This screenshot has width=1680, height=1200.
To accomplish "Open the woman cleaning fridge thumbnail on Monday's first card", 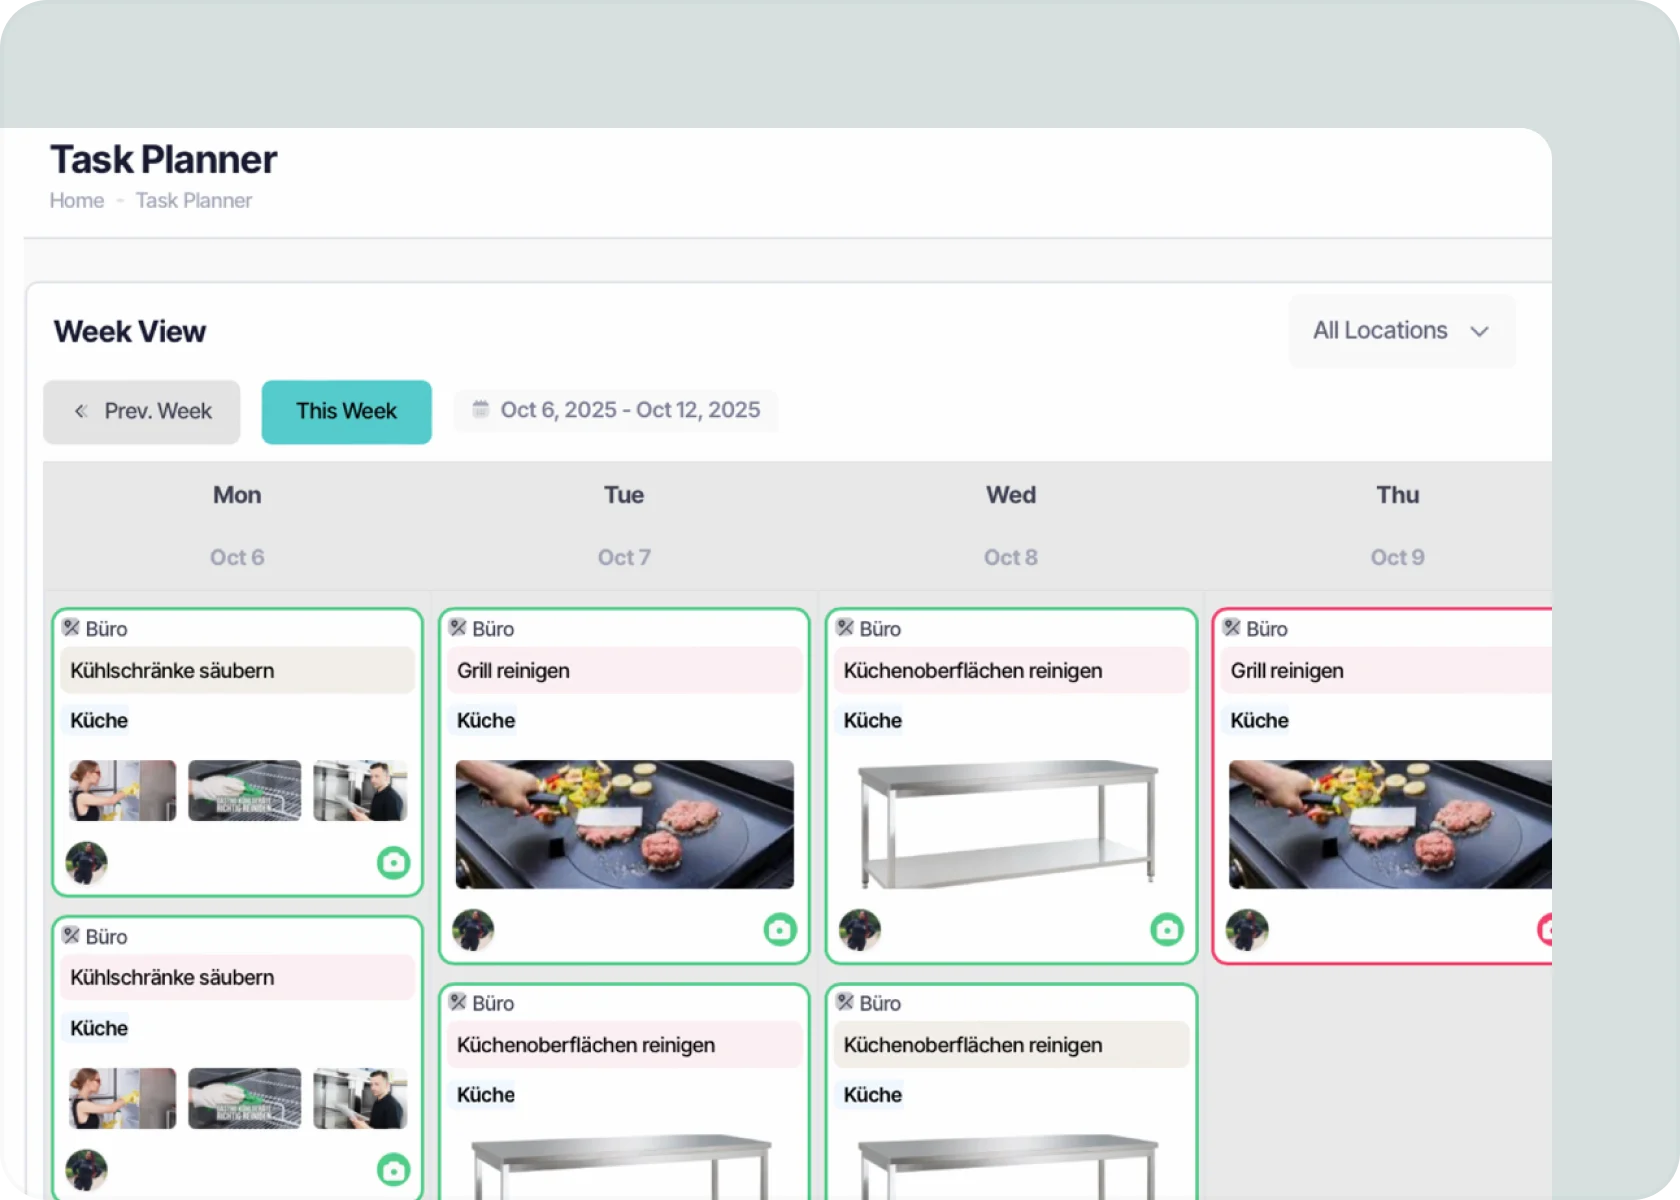I will (122, 790).
